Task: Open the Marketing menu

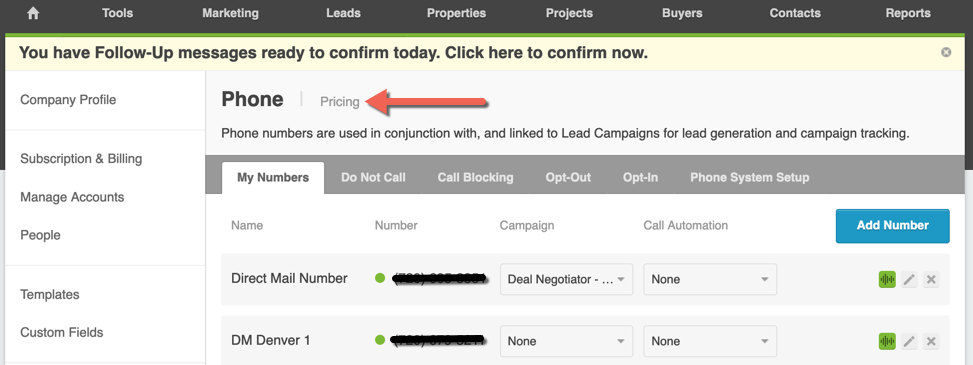Action: pyautogui.click(x=230, y=13)
